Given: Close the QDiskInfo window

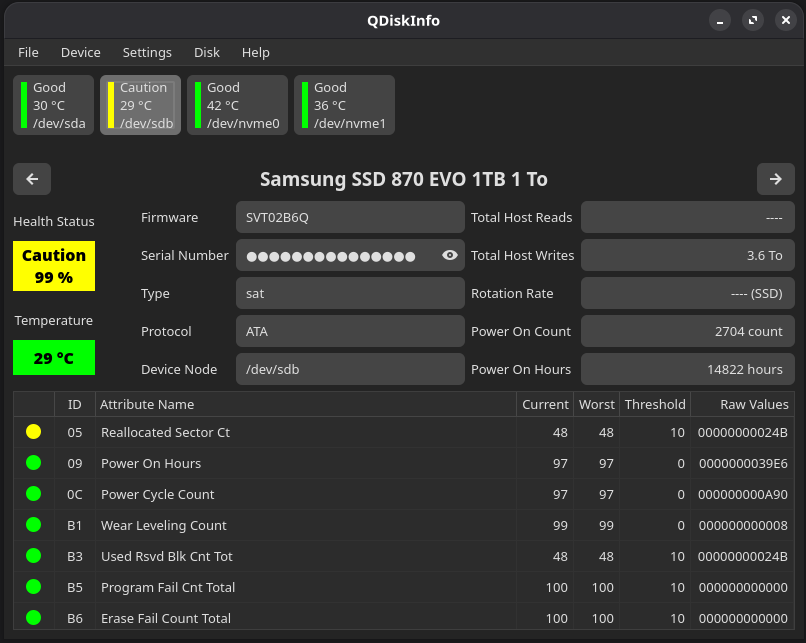Looking at the screenshot, I should coord(785,21).
